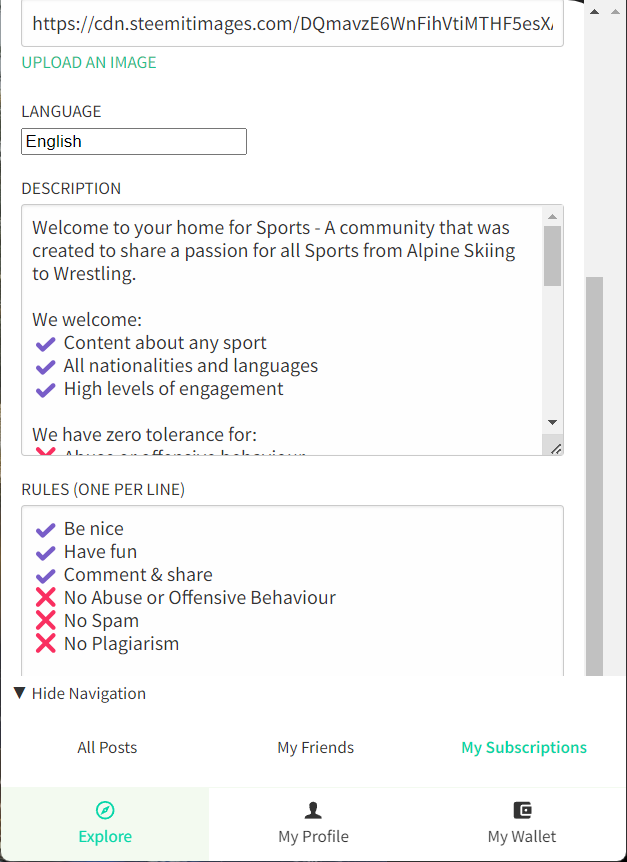Click checkmark next to High levels of engagement
Image resolution: width=627 pixels, height=862 pixels.
(45, 390)
